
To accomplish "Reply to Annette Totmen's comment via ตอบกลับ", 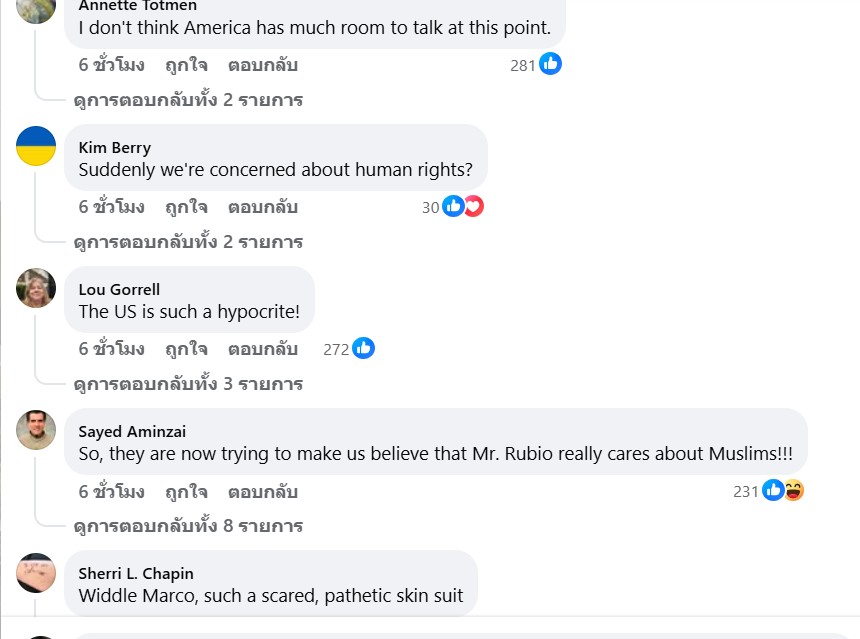I will tap(263, 65).
